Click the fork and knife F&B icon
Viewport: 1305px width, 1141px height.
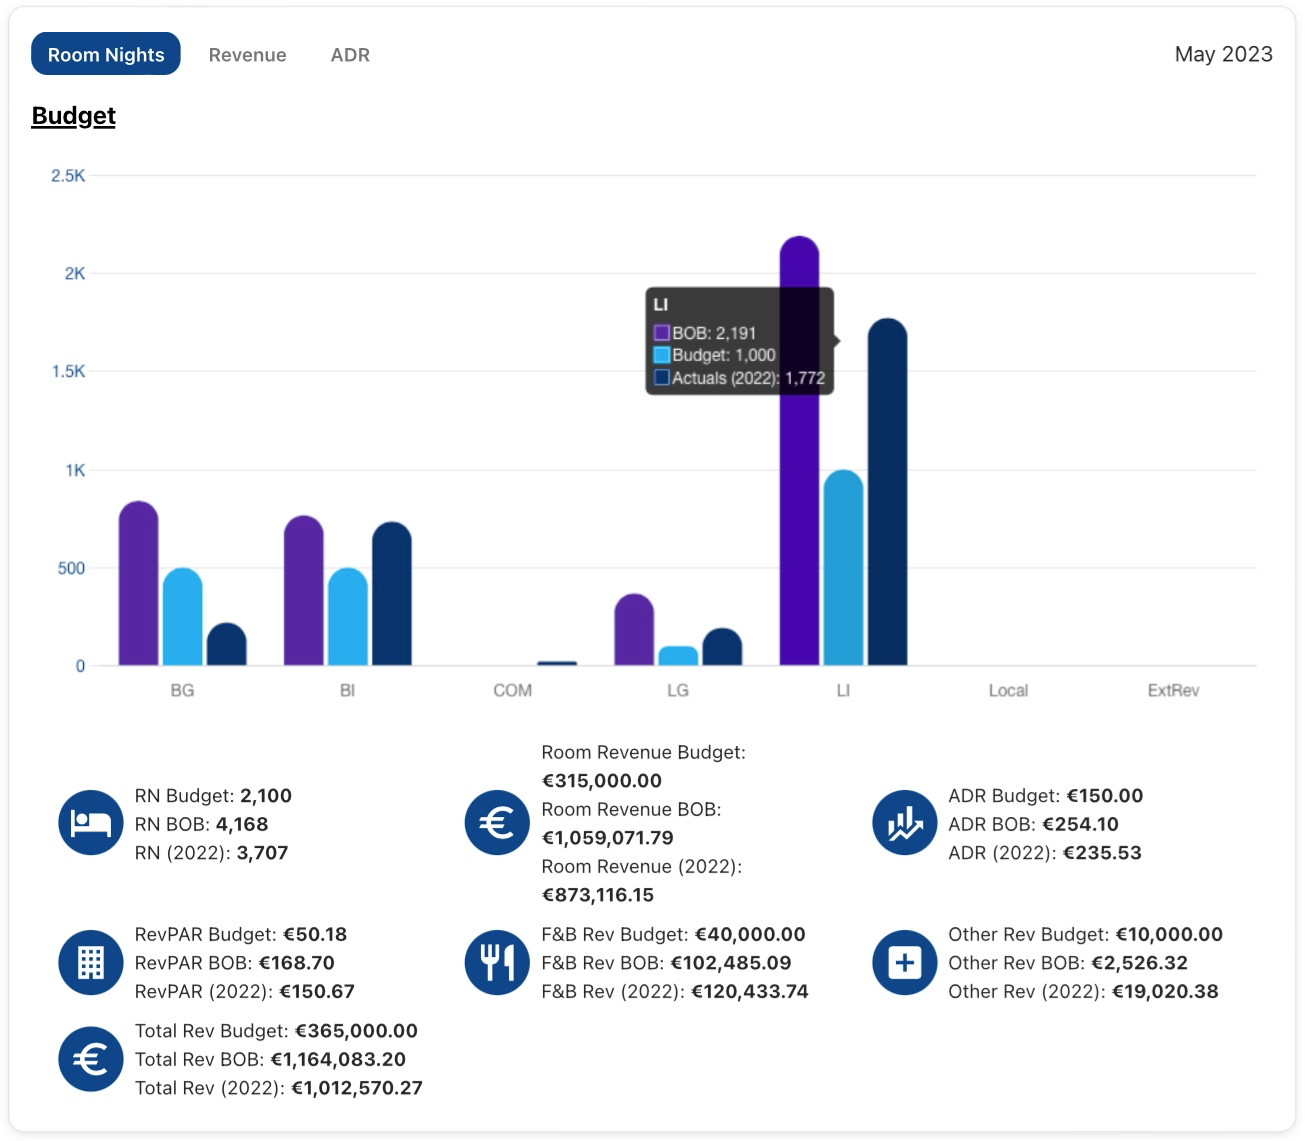(497, 962)
